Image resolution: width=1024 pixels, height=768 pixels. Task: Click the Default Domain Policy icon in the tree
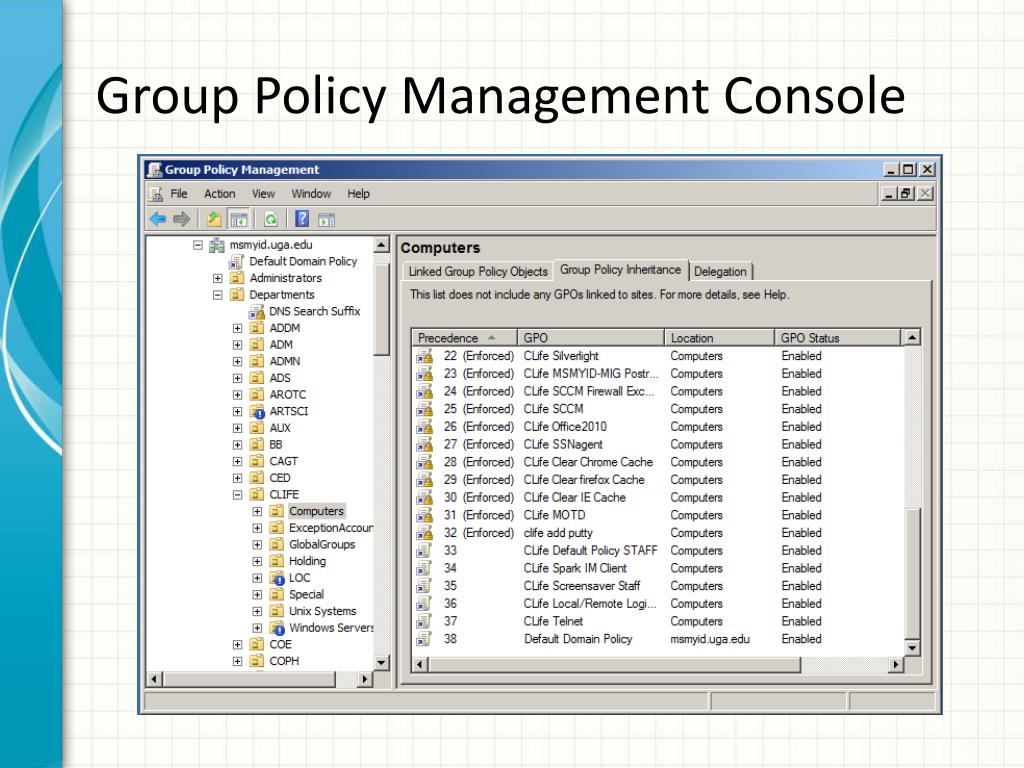point(236,262)
